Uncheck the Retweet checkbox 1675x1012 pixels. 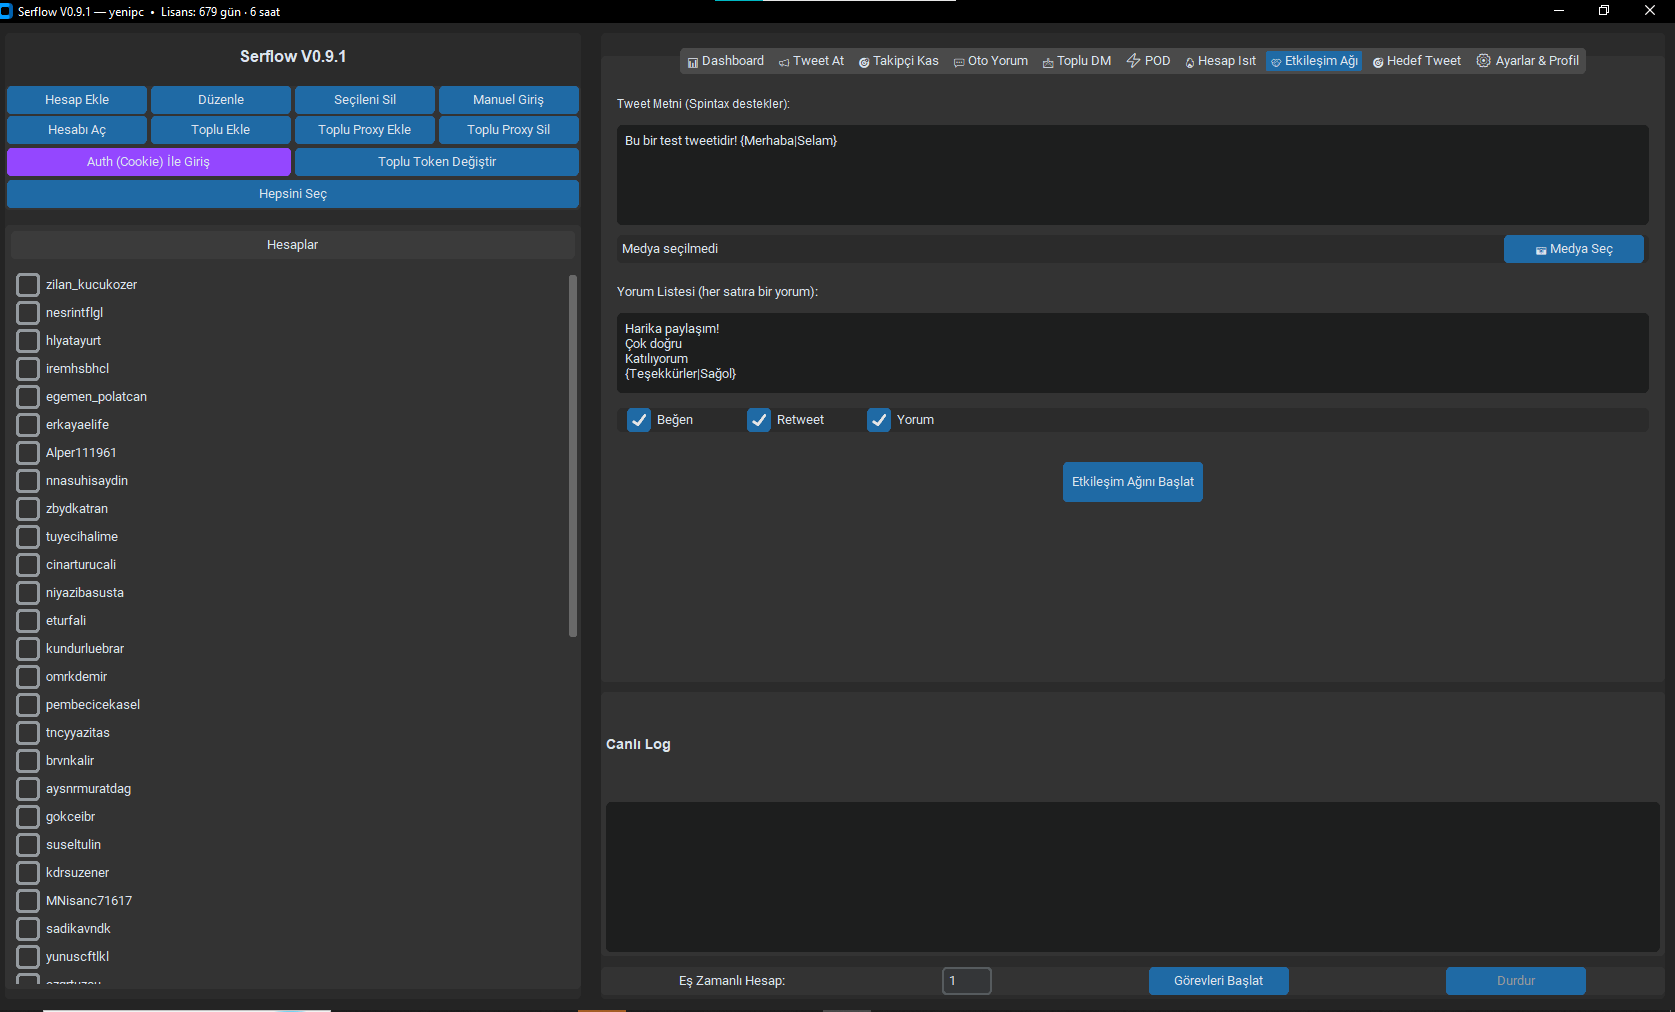759,420
